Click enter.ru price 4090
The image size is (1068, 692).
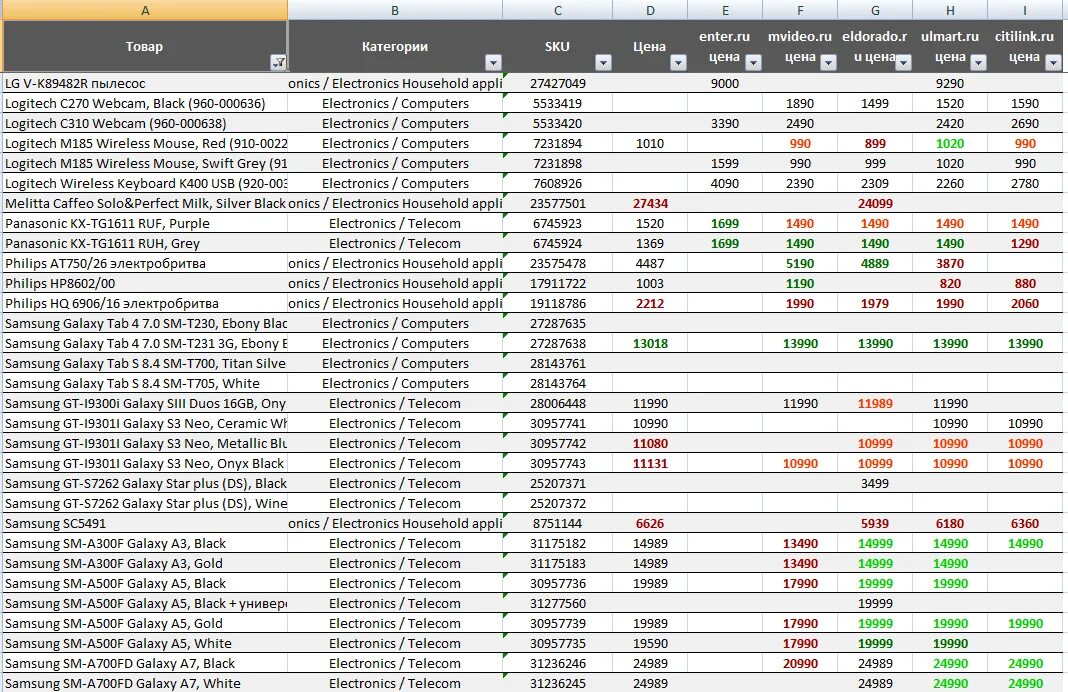tap(725, 183)
